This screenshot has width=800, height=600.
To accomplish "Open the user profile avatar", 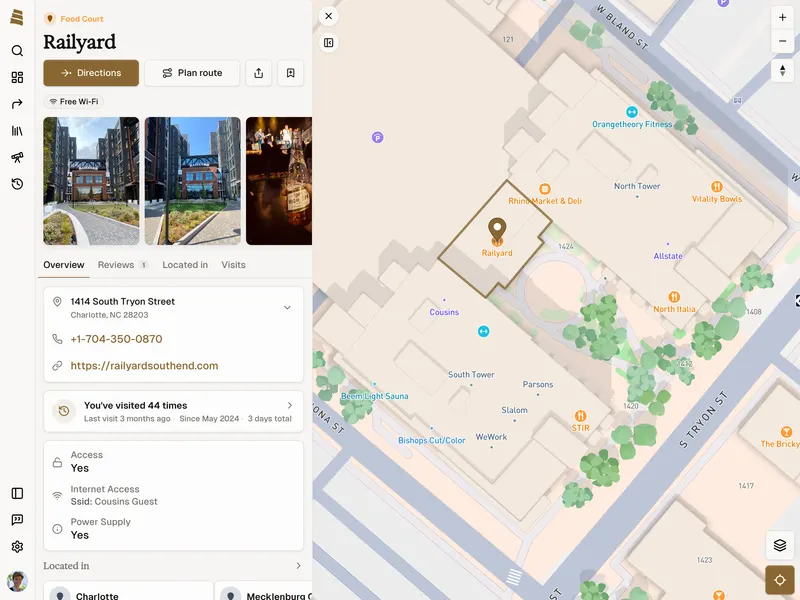I will click(17, 581).
